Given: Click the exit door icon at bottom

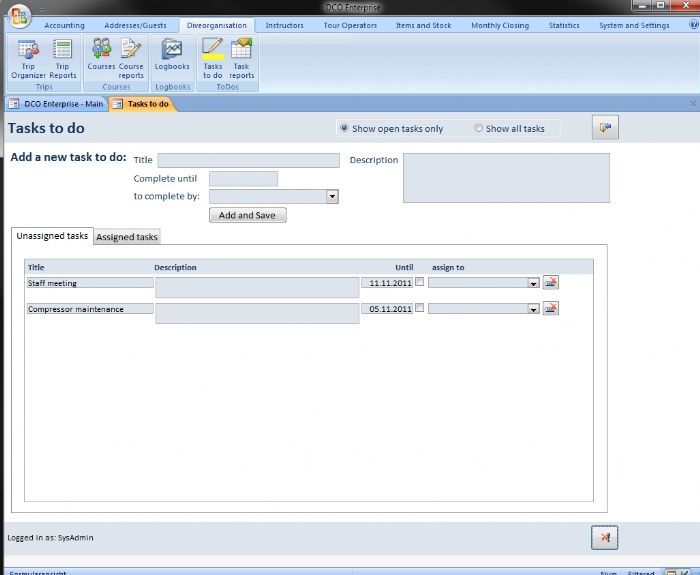Looking at the screenshot, I should point(604,538).
